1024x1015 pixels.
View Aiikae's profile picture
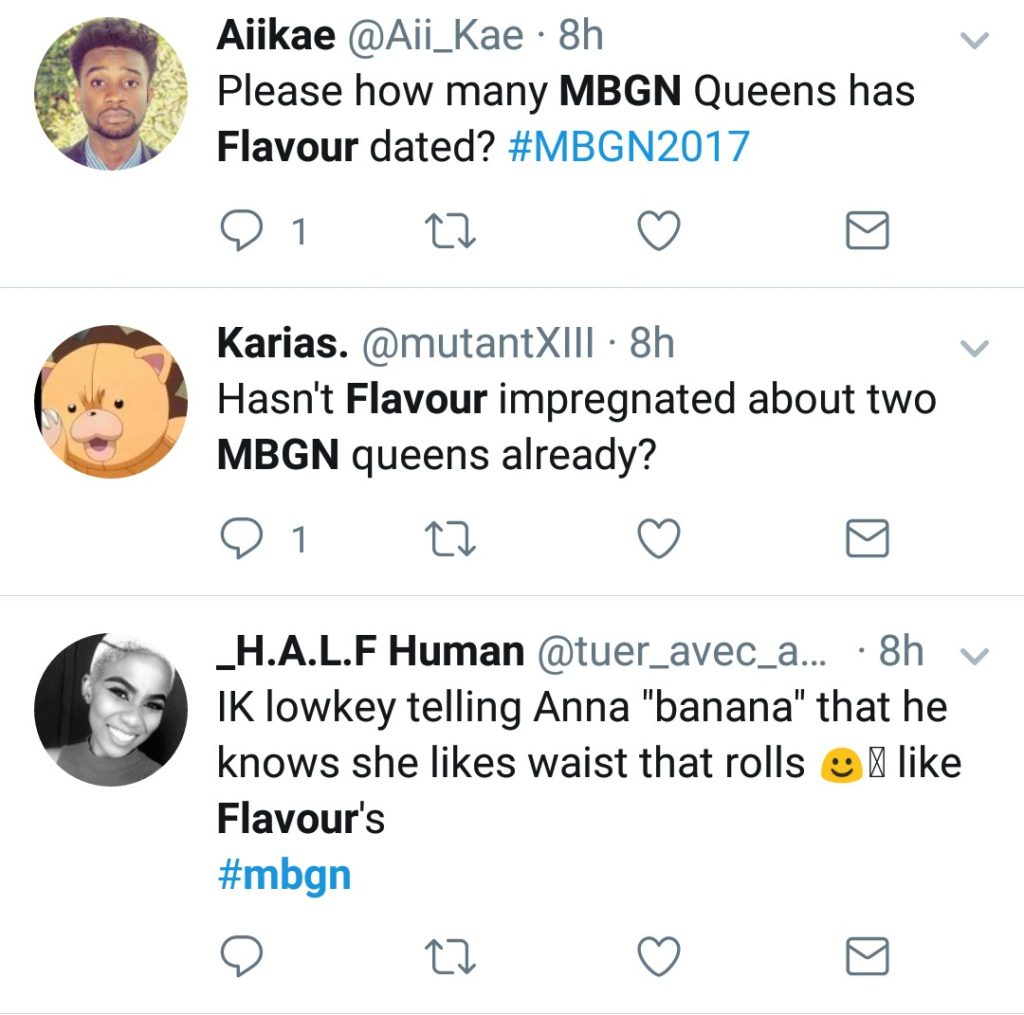pyautogui.click(x=111, y=93)
